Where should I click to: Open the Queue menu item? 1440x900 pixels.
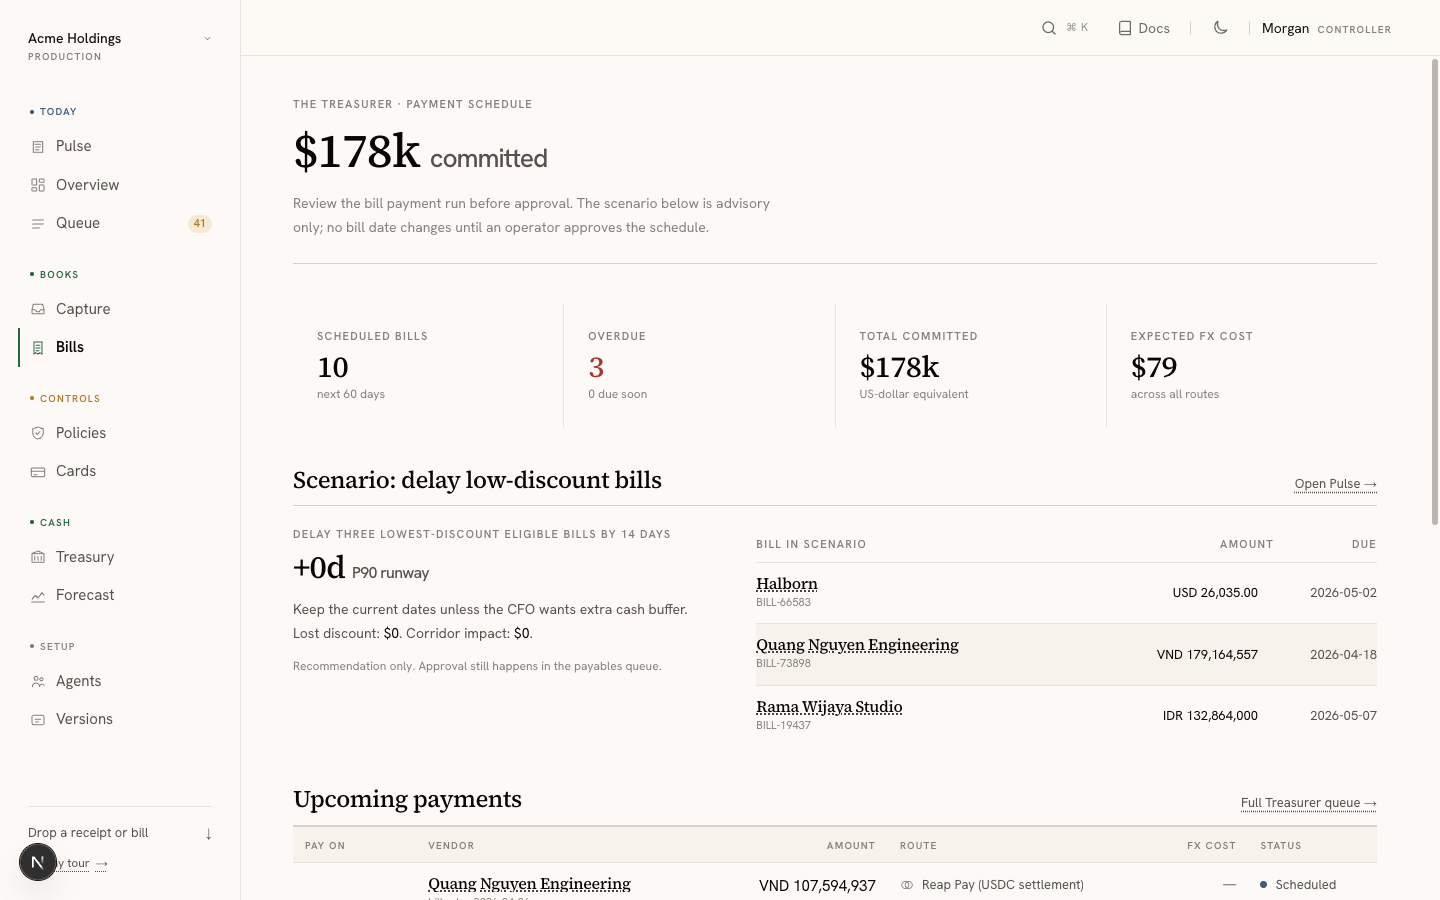[120, 223]
